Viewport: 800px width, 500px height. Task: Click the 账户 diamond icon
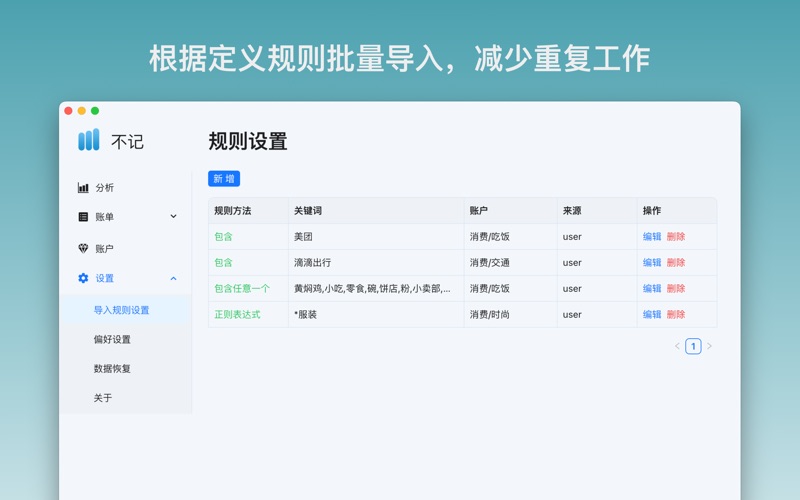[x=83, y=248]
